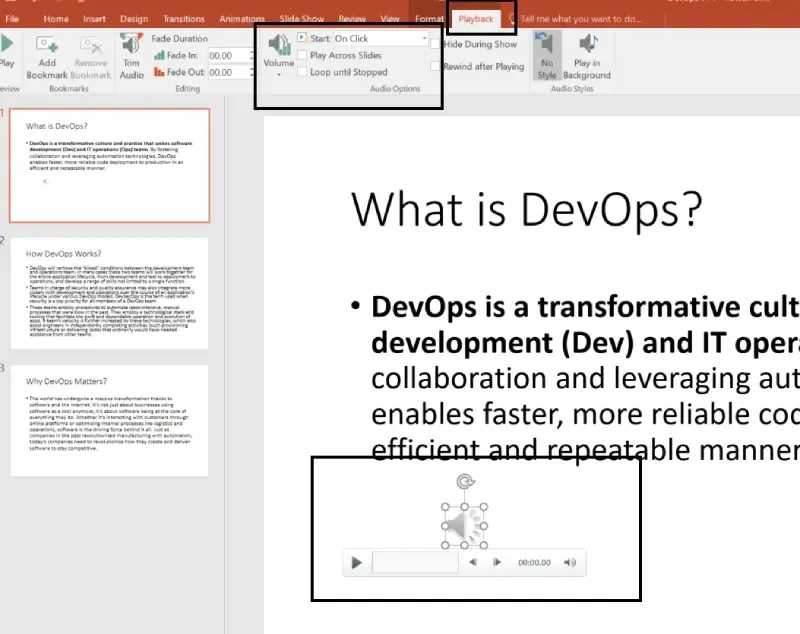Enable Play Across Slides checkbox
The height and width of the screenshot is (634, 800).
[x=302, y=55]
